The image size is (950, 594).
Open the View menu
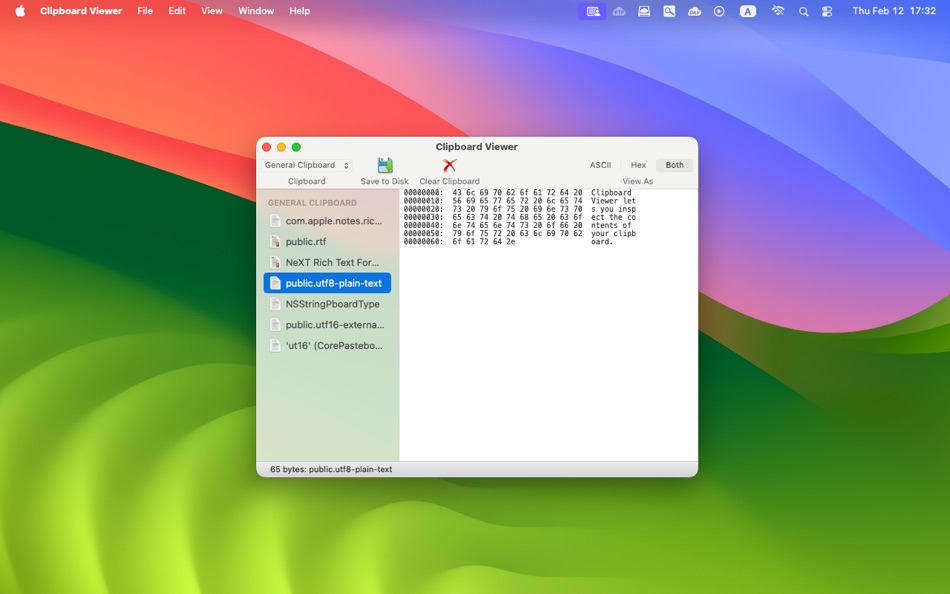click(211, 11)
